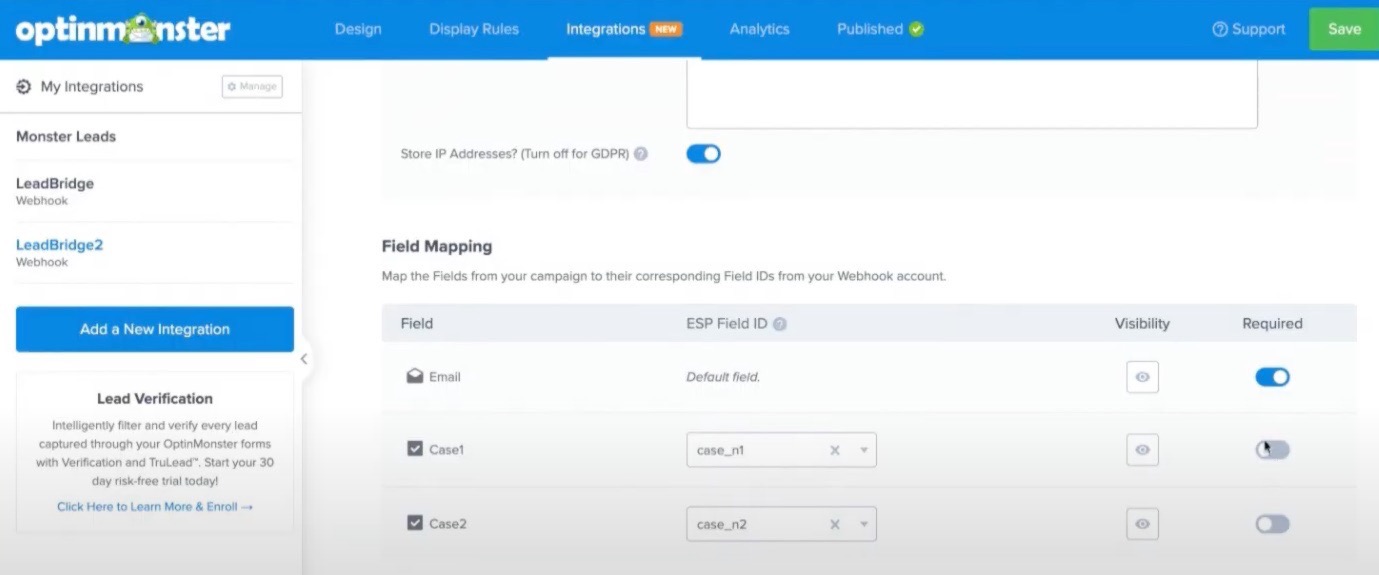
Task: Click the NEW badge on Integrations
Action: coord(665,29)
